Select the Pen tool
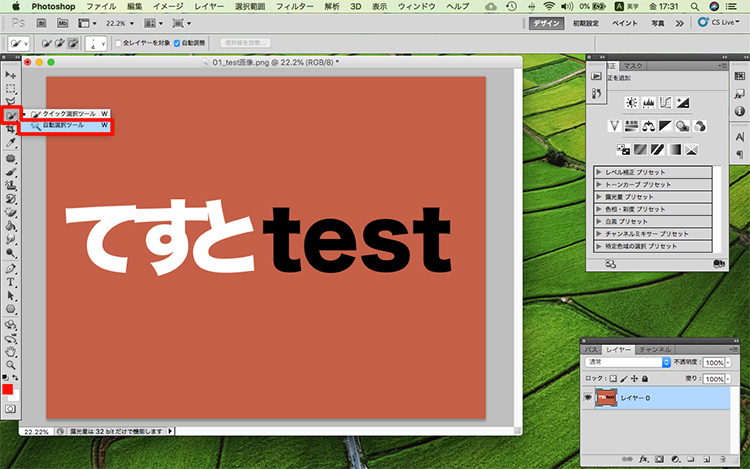The width and height of the screenshot is (750, 469). pos(11,268)
